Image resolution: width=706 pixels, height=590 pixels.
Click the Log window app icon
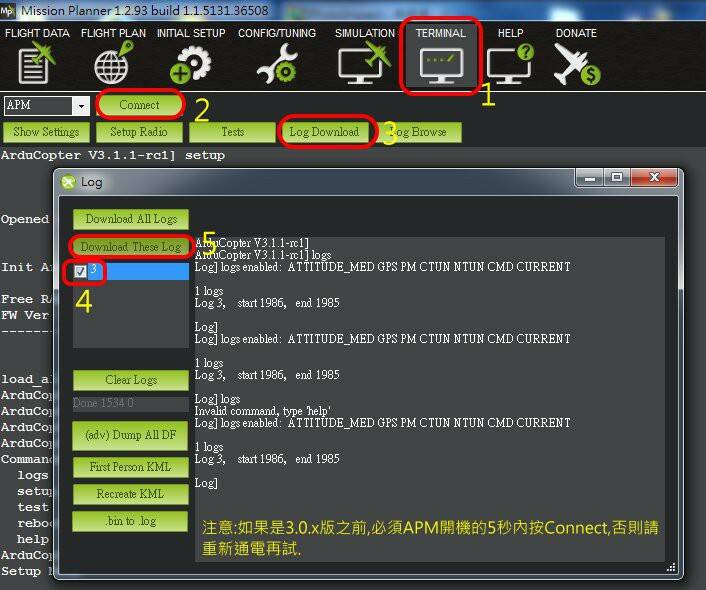tap(68, 182)
